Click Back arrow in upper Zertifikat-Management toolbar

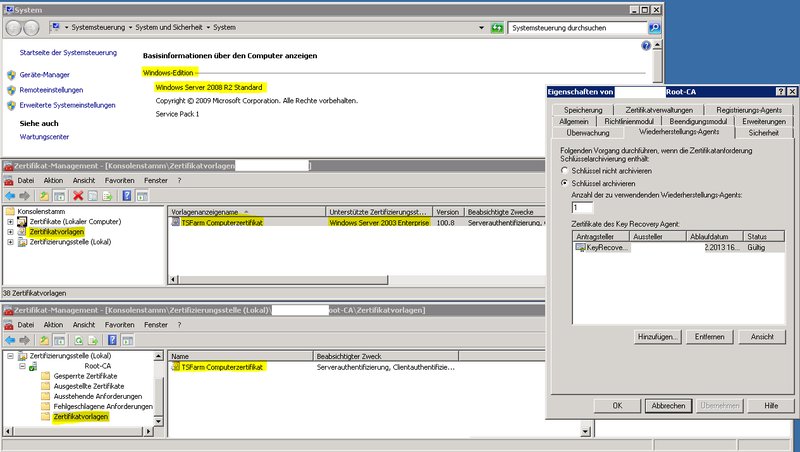tap(10, 196)
